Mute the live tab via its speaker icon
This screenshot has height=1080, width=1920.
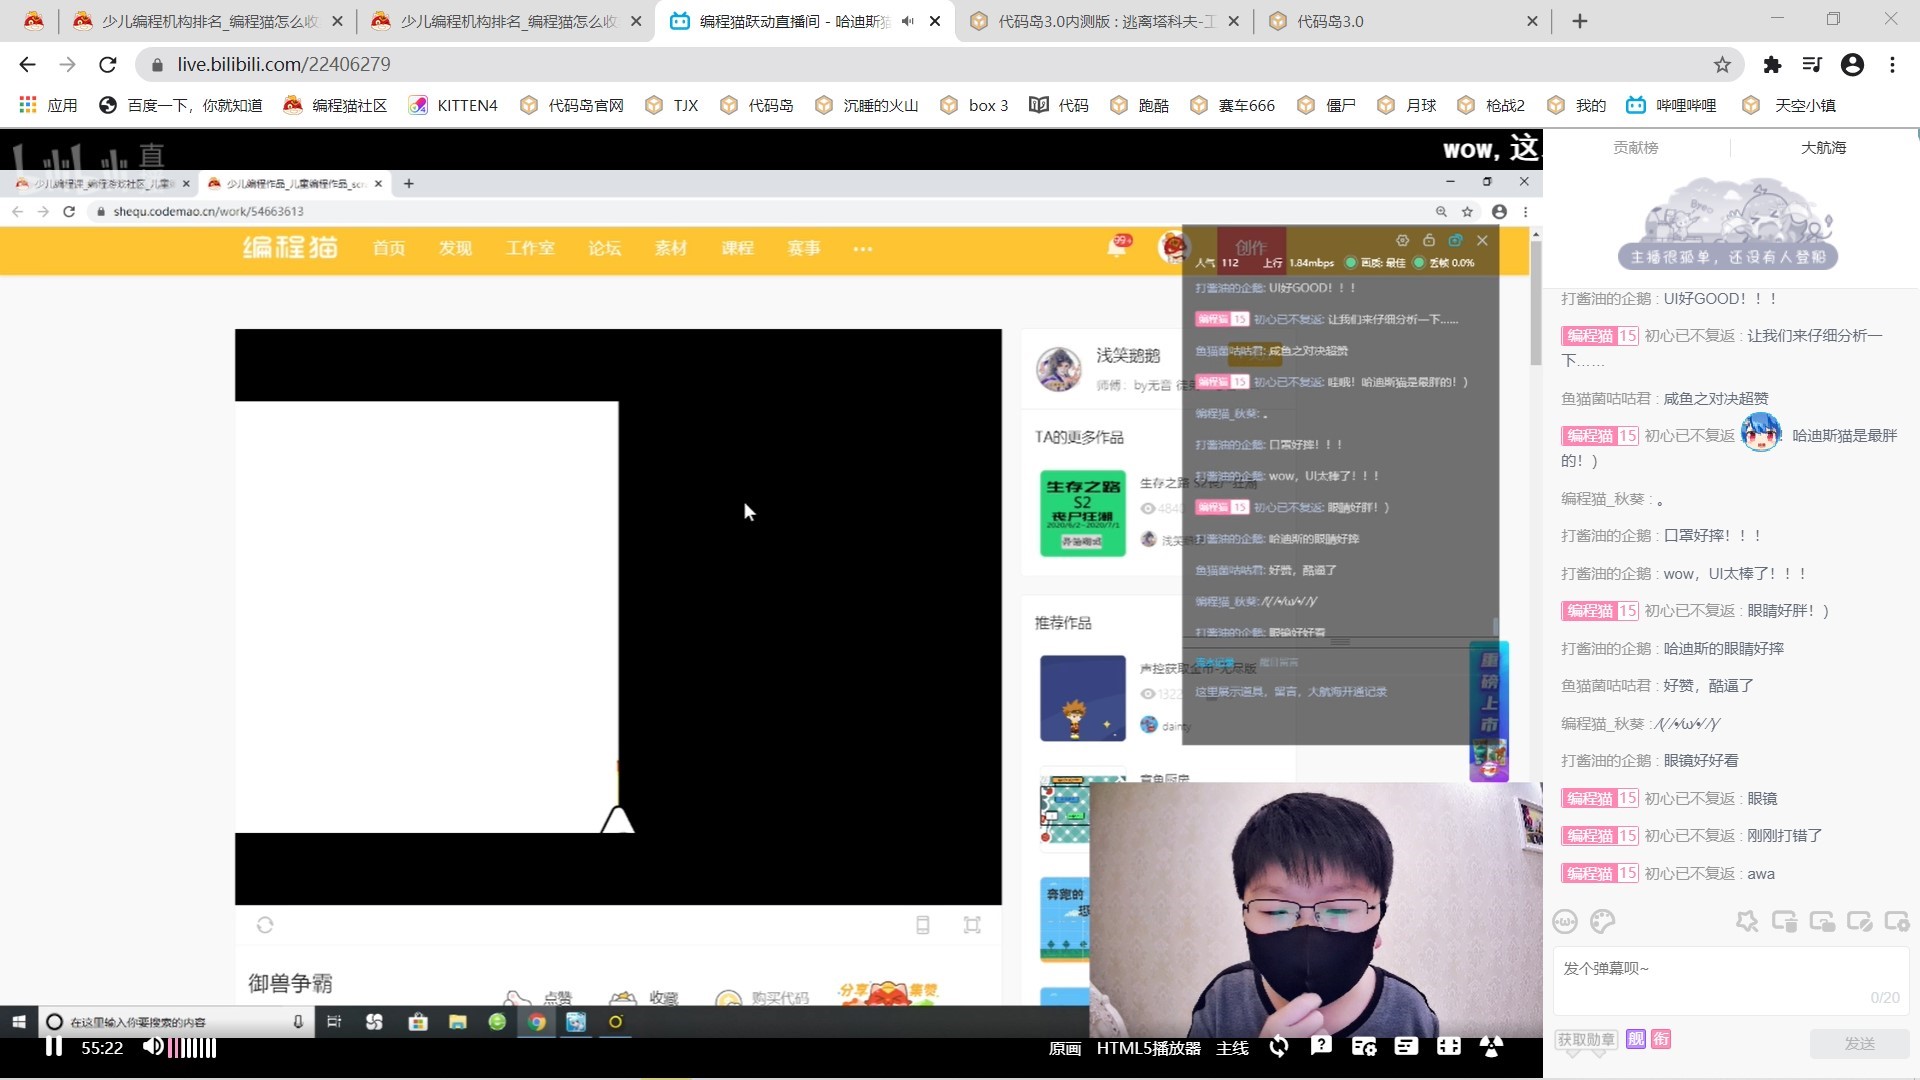point(908,21)
